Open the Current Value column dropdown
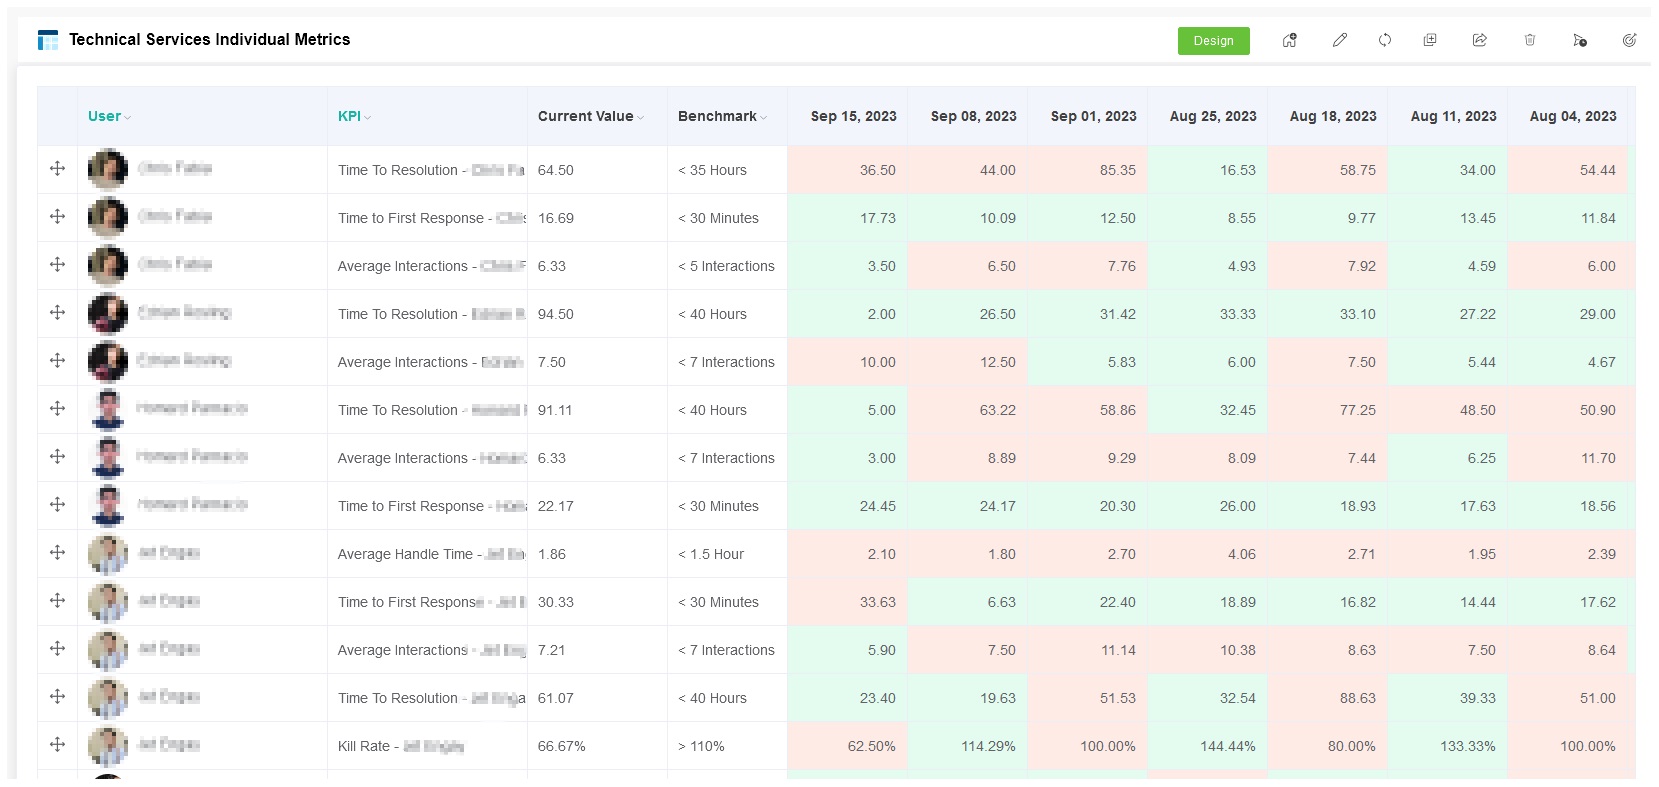This screenshot has height=787, width=1659. coord(640,117)
